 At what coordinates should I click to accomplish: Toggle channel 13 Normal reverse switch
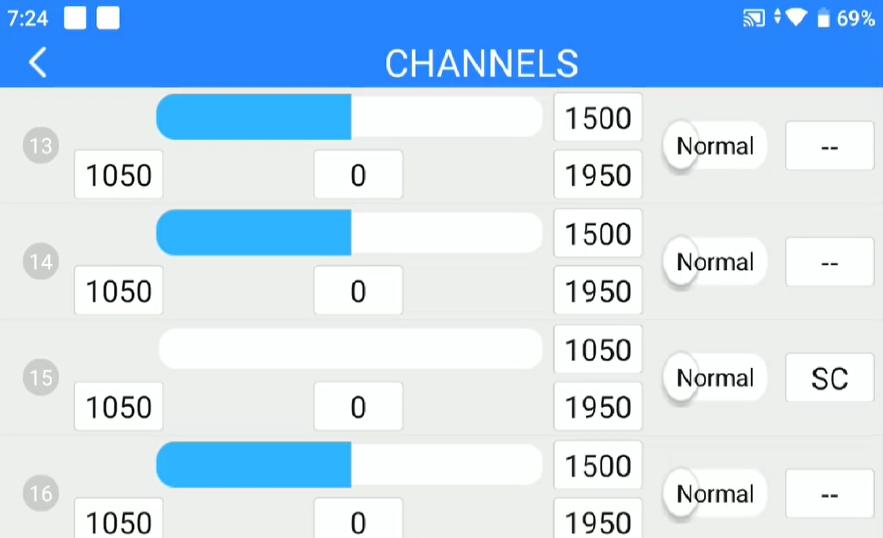point(714,147)
